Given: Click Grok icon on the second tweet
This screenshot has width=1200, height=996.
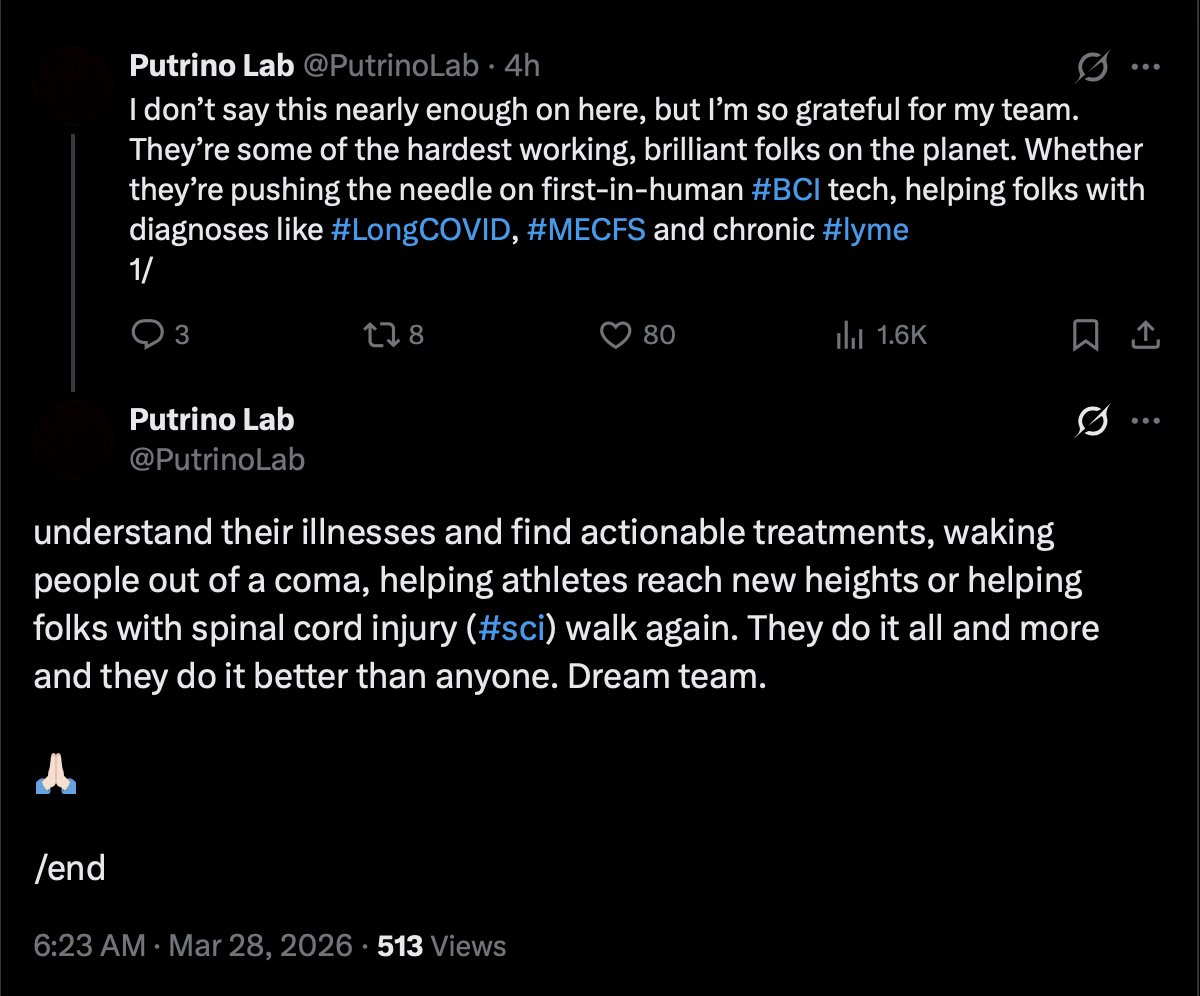Looking at the screenshot, I should tap(1092, 422).
